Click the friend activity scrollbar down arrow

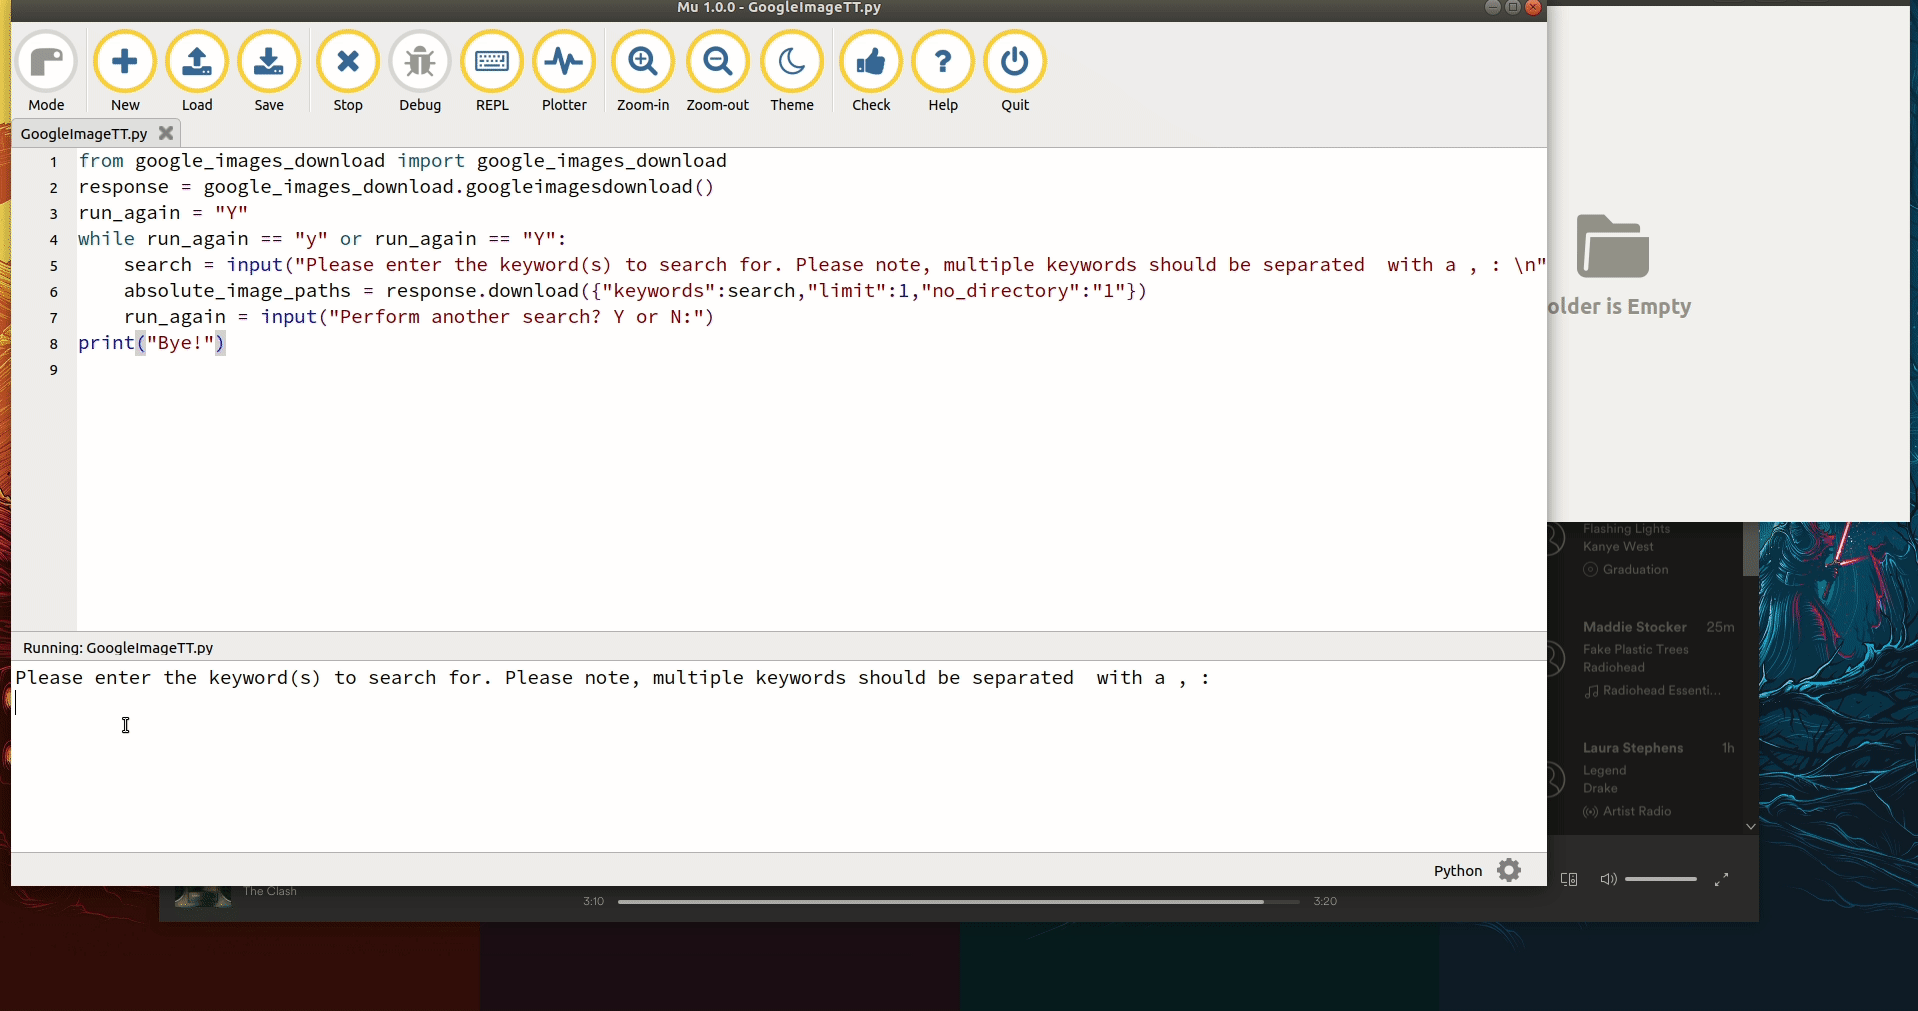1750,826
